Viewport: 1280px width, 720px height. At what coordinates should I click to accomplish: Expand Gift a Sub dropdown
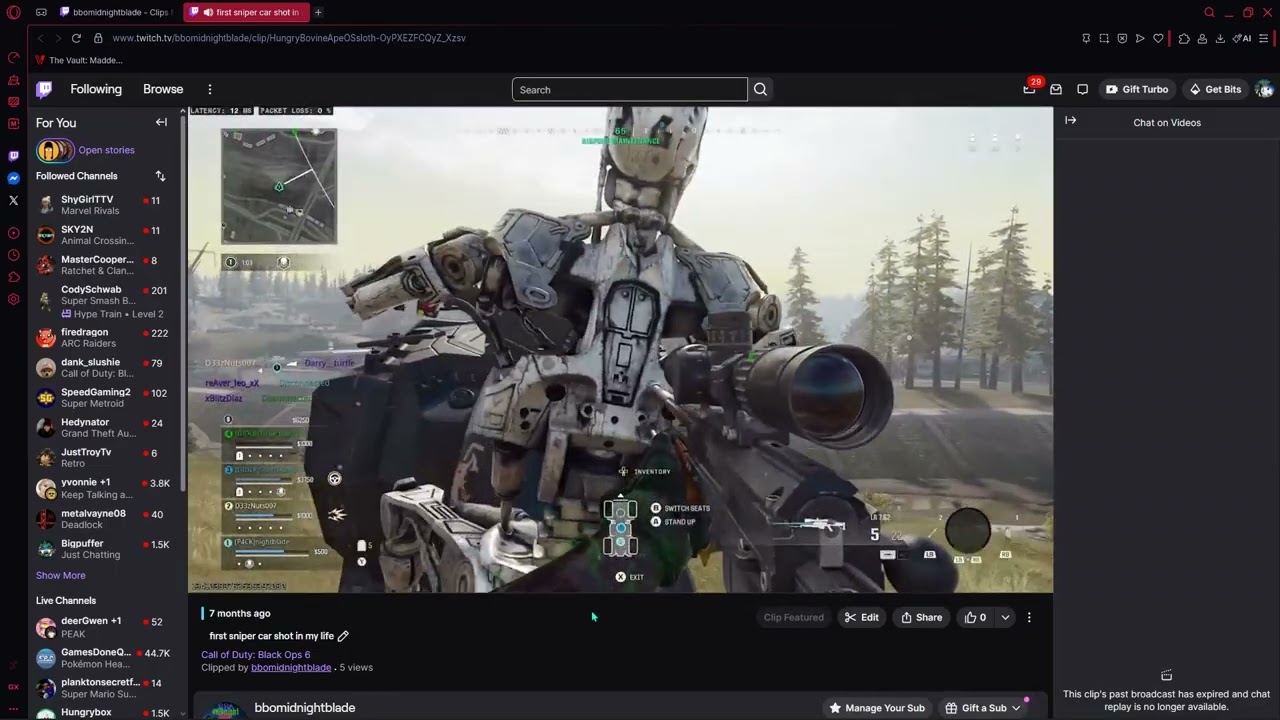(1016, 708)
